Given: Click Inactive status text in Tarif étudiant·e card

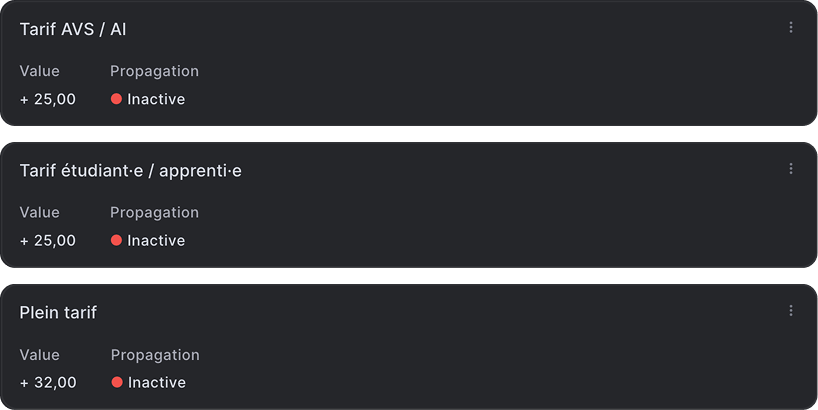Looking at the screenshot, I should coord(156,240).
